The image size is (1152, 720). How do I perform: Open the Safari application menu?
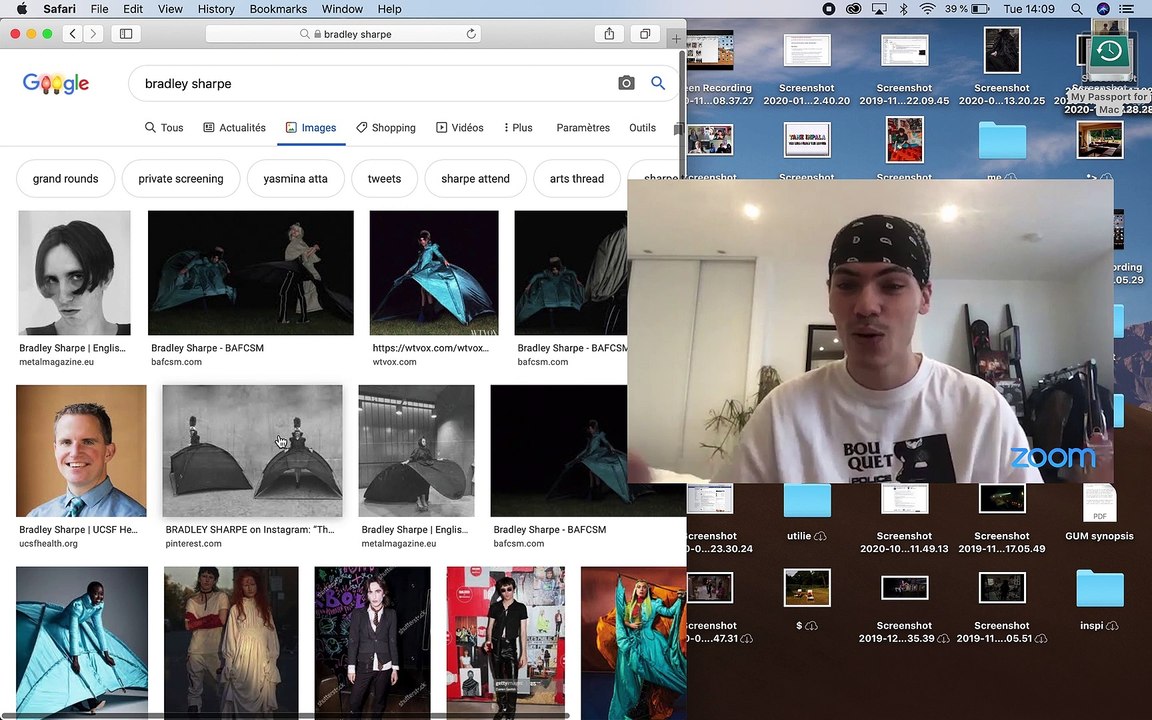coord(60,9)
